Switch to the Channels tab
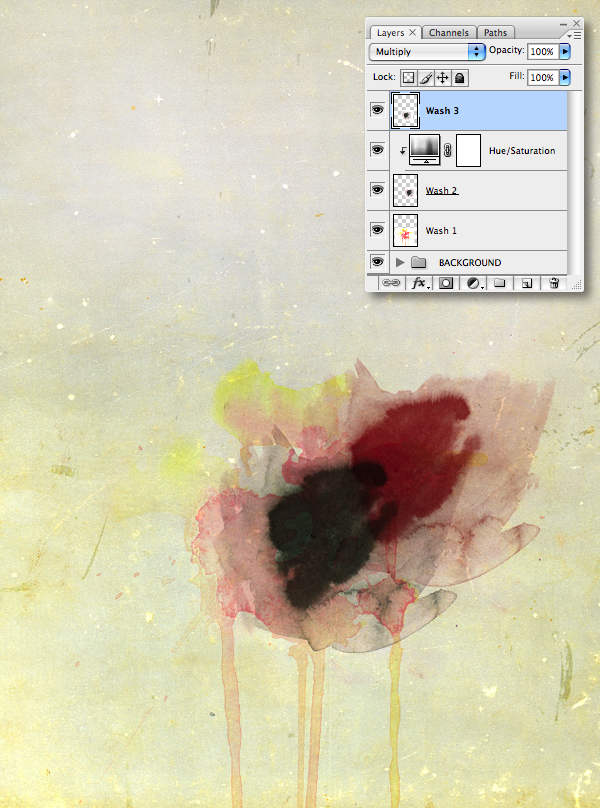600x808 pixels. (448, 32)
